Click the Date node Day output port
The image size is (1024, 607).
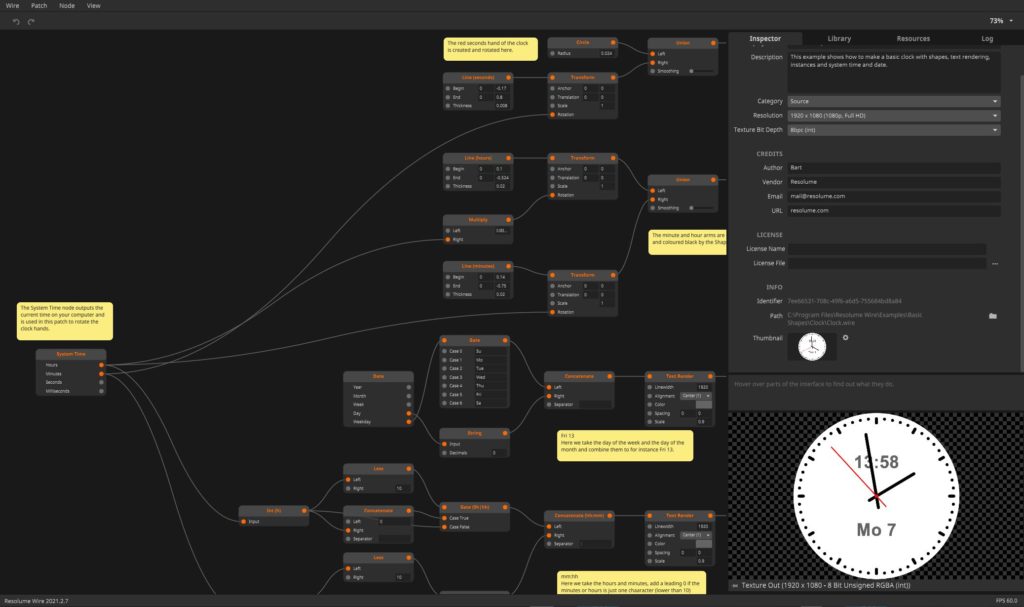409,413
